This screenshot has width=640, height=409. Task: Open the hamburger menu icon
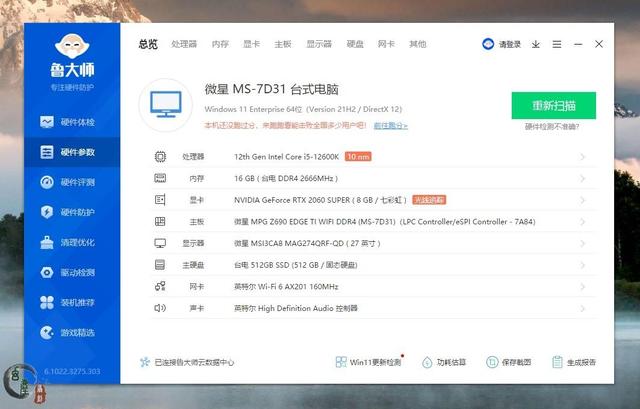pyautogui.click(x=557, y=44)
